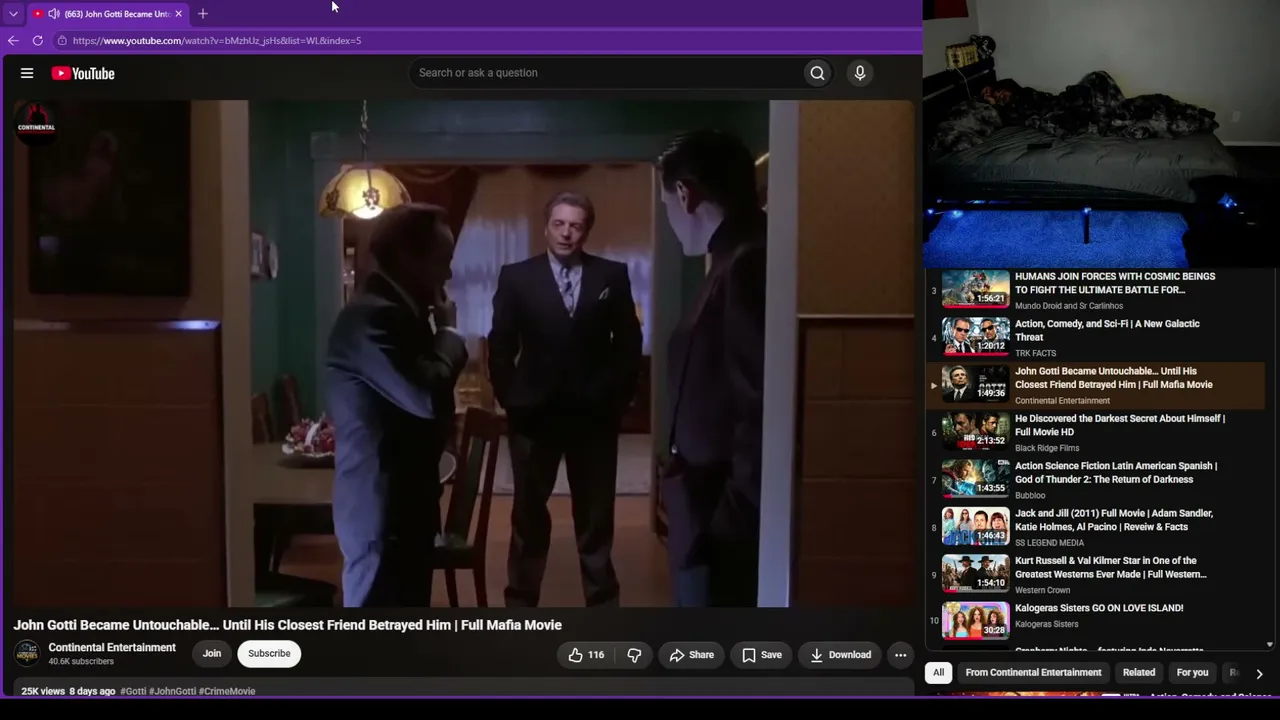Viewport: 1280px width, 720px height.
Task: Select the 'Related' filter chip
Action: coord(1139,673)
